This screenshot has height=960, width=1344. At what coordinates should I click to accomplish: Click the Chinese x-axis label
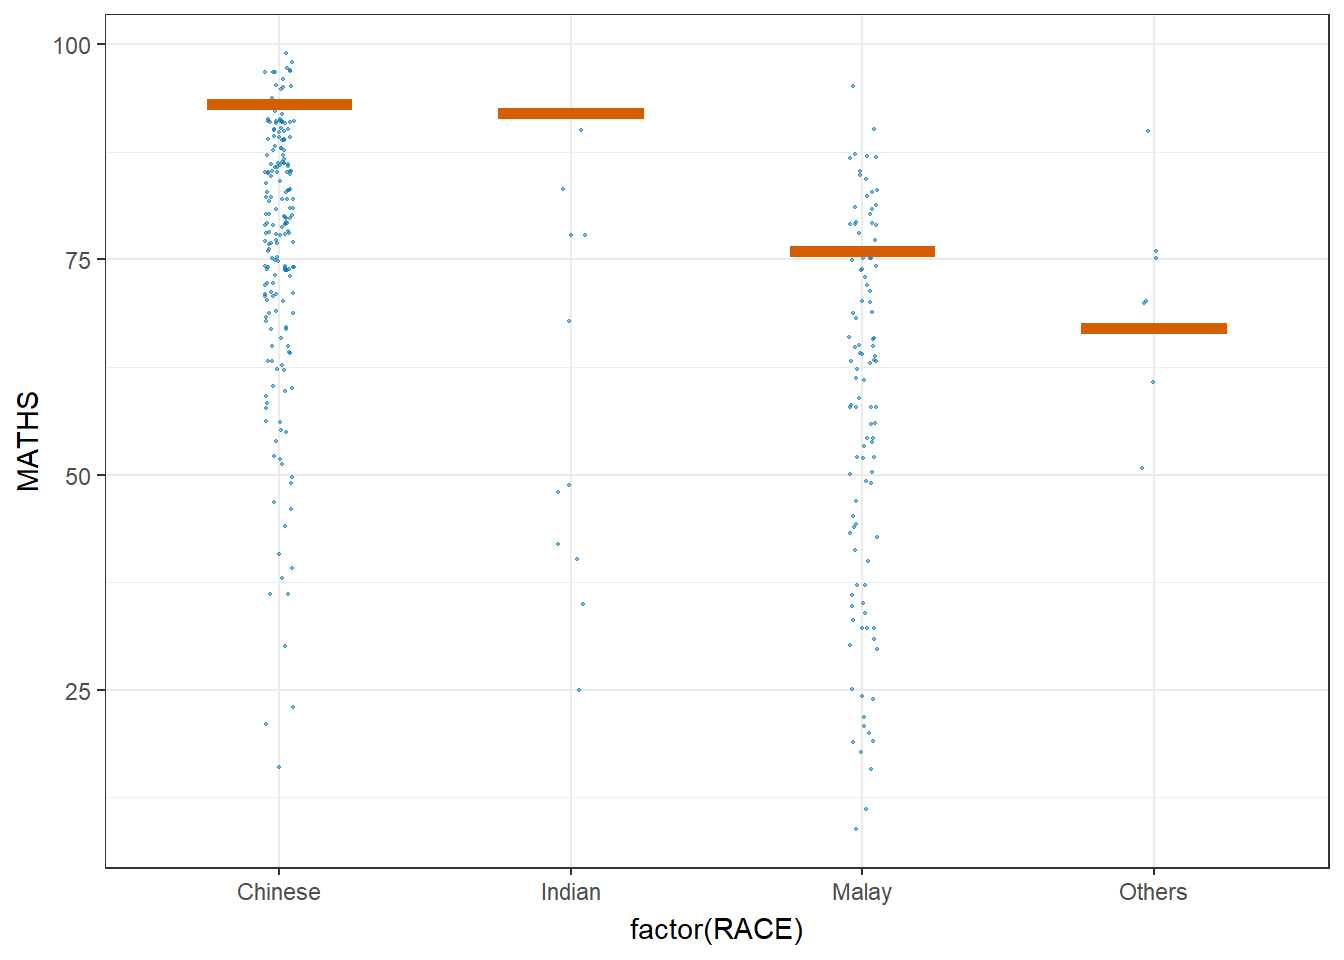point(279,892)
